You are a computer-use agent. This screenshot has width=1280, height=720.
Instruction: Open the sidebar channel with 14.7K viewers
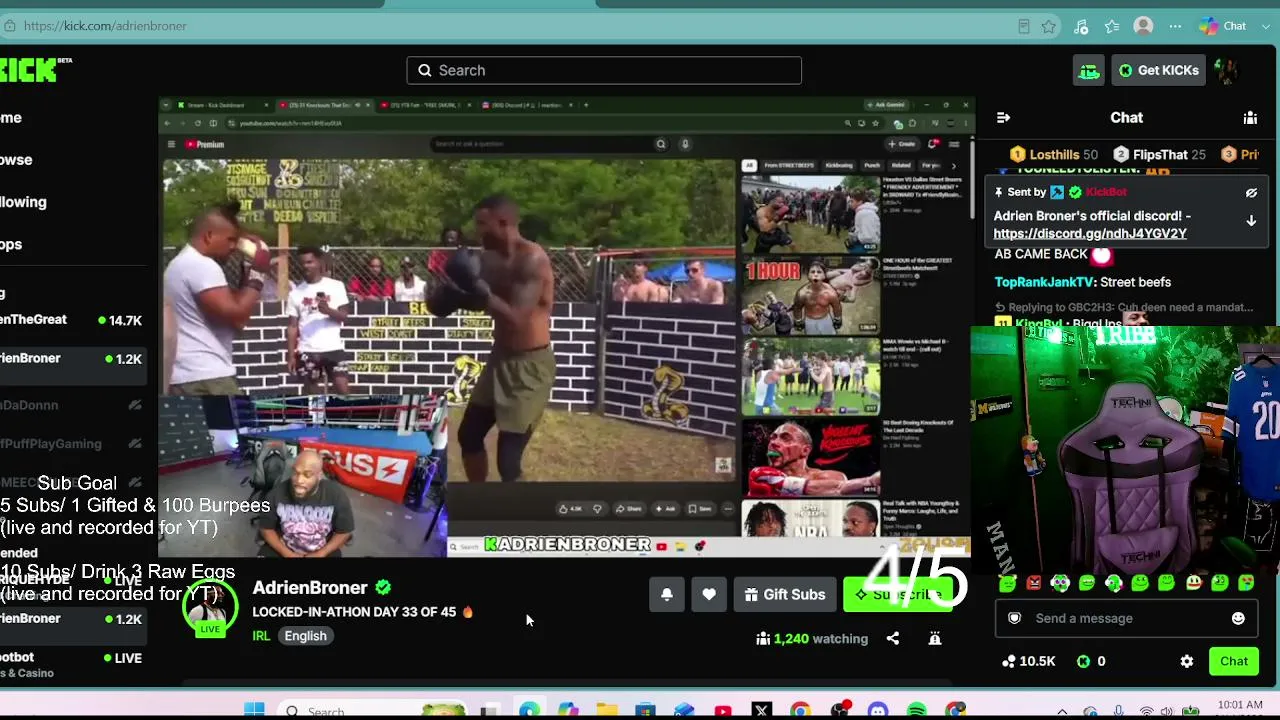pyautogui.click(x=72, y=320)
